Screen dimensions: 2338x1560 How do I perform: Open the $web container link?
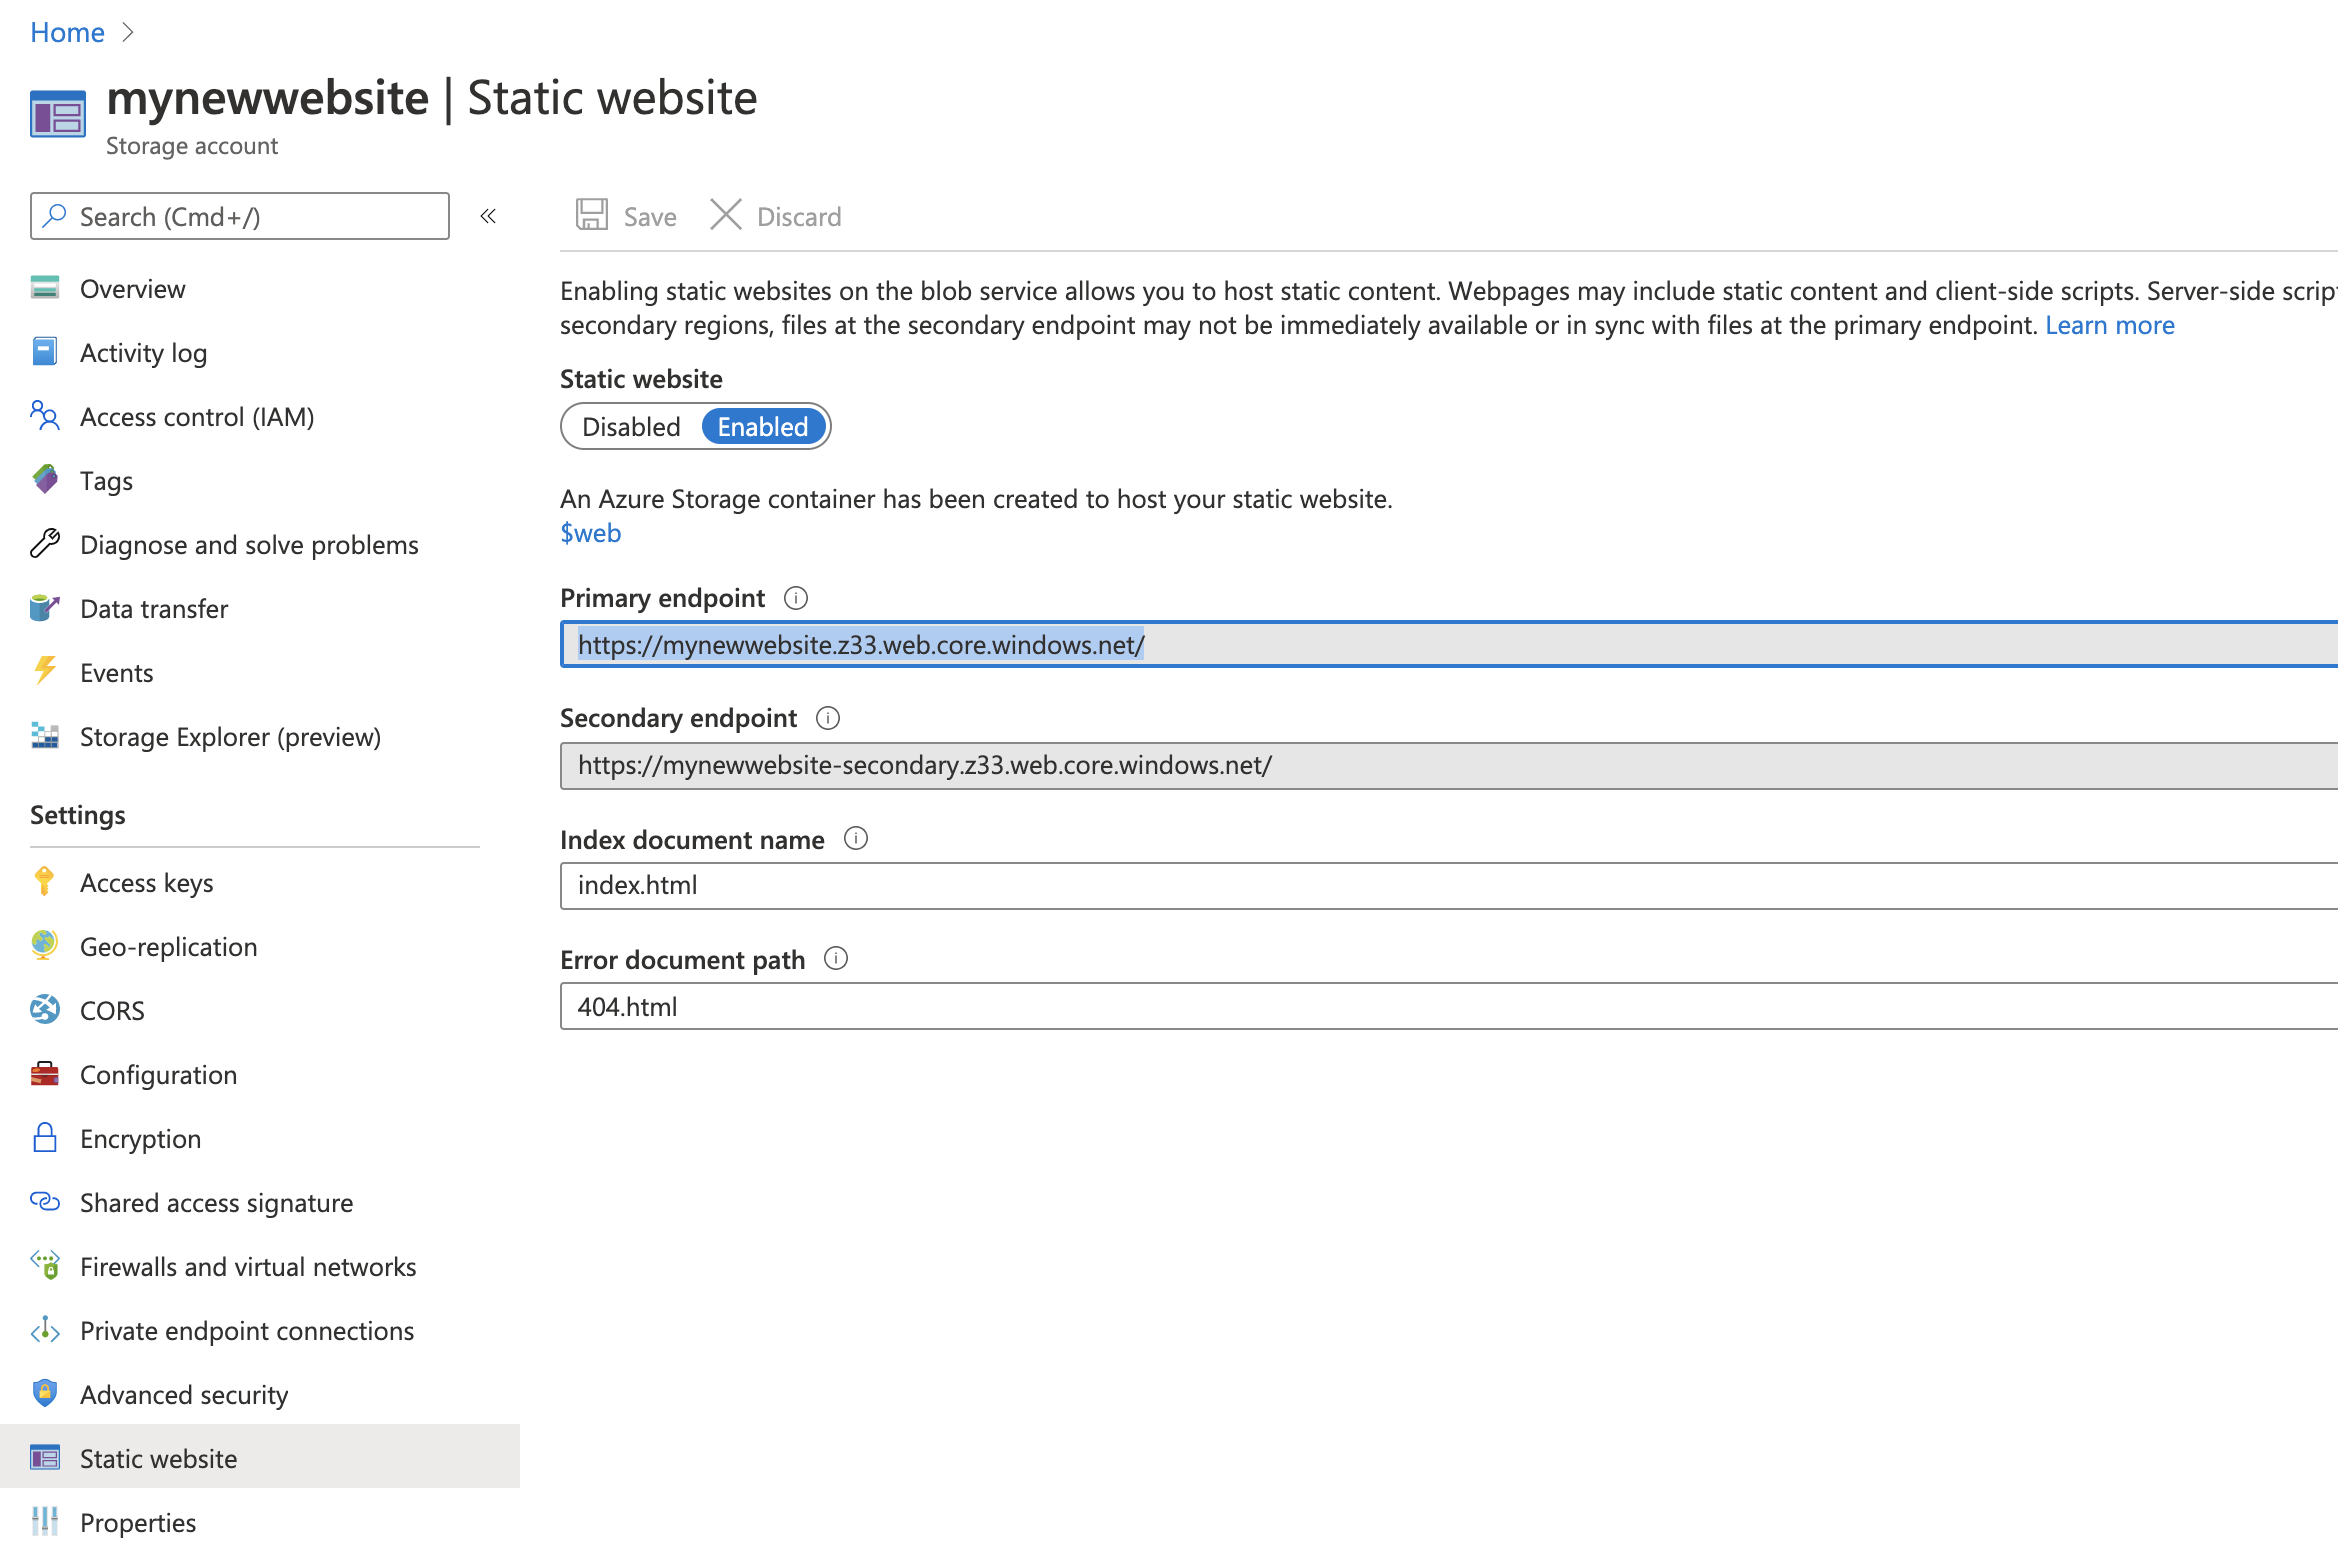click(x=591, y=533)
